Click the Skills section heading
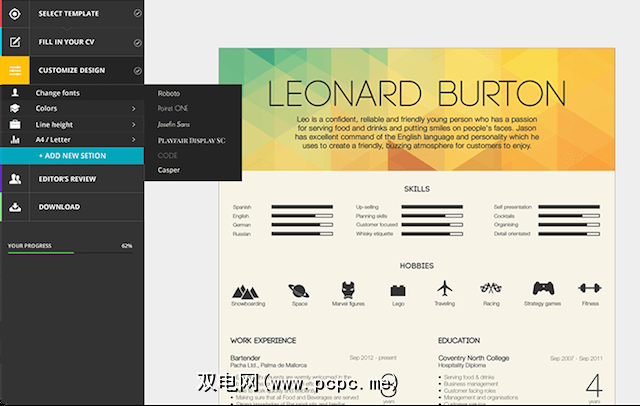This screenshot has height=406, width=640. 417,189
